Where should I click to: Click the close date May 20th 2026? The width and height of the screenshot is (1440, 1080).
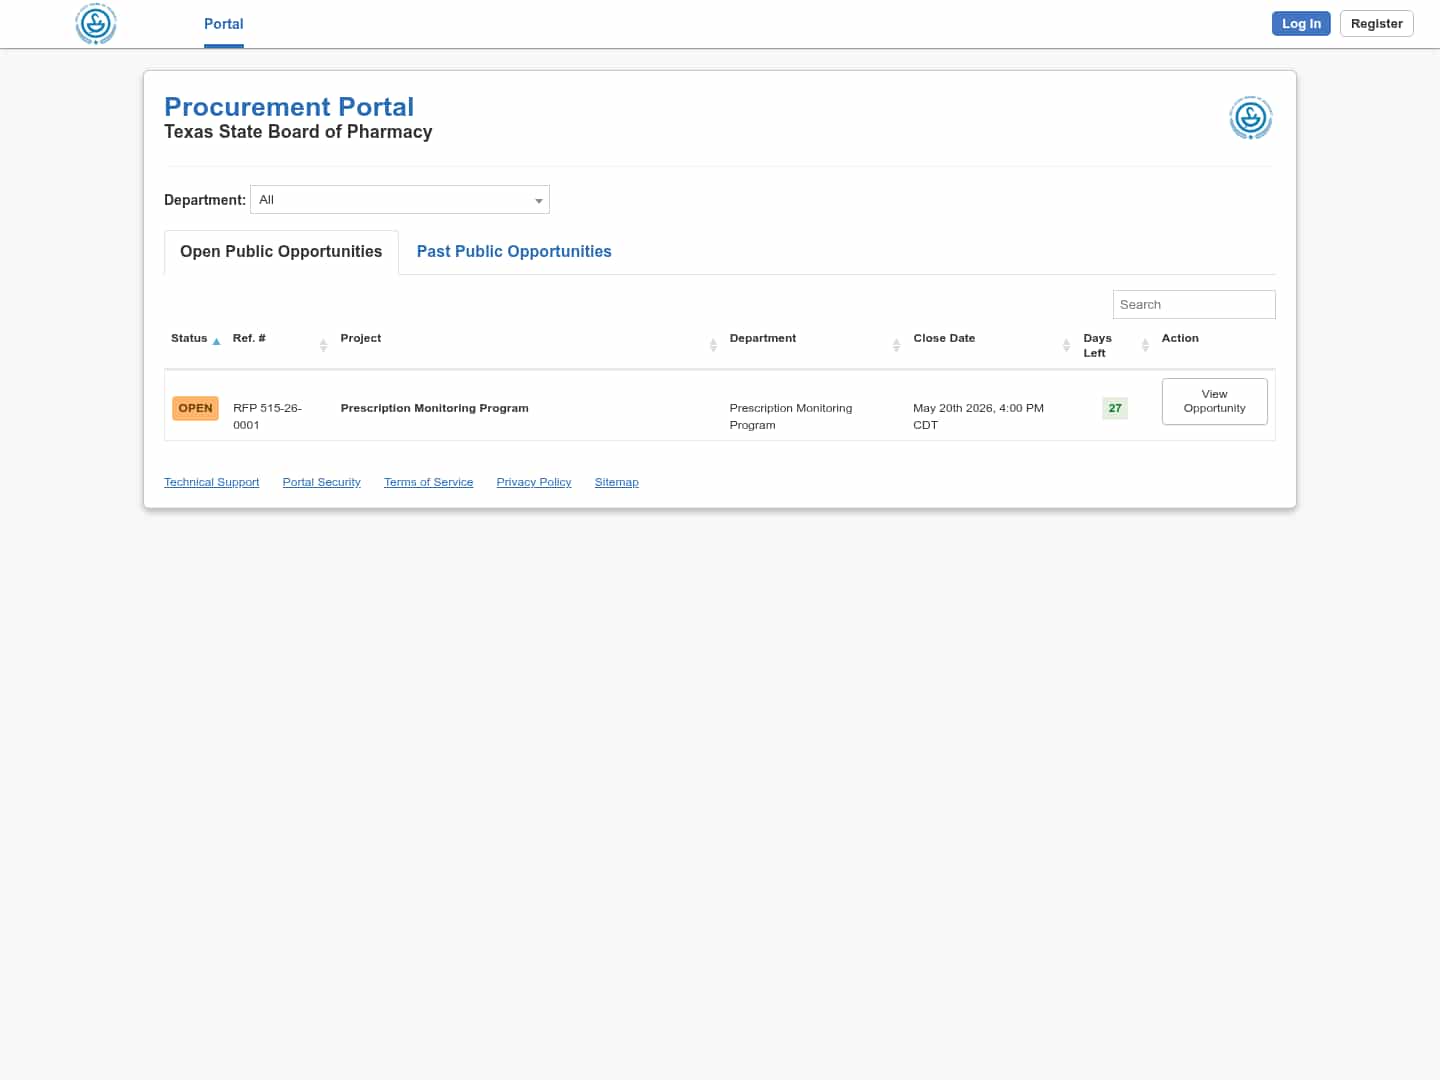pyautogui.click(x=978, y=416)
